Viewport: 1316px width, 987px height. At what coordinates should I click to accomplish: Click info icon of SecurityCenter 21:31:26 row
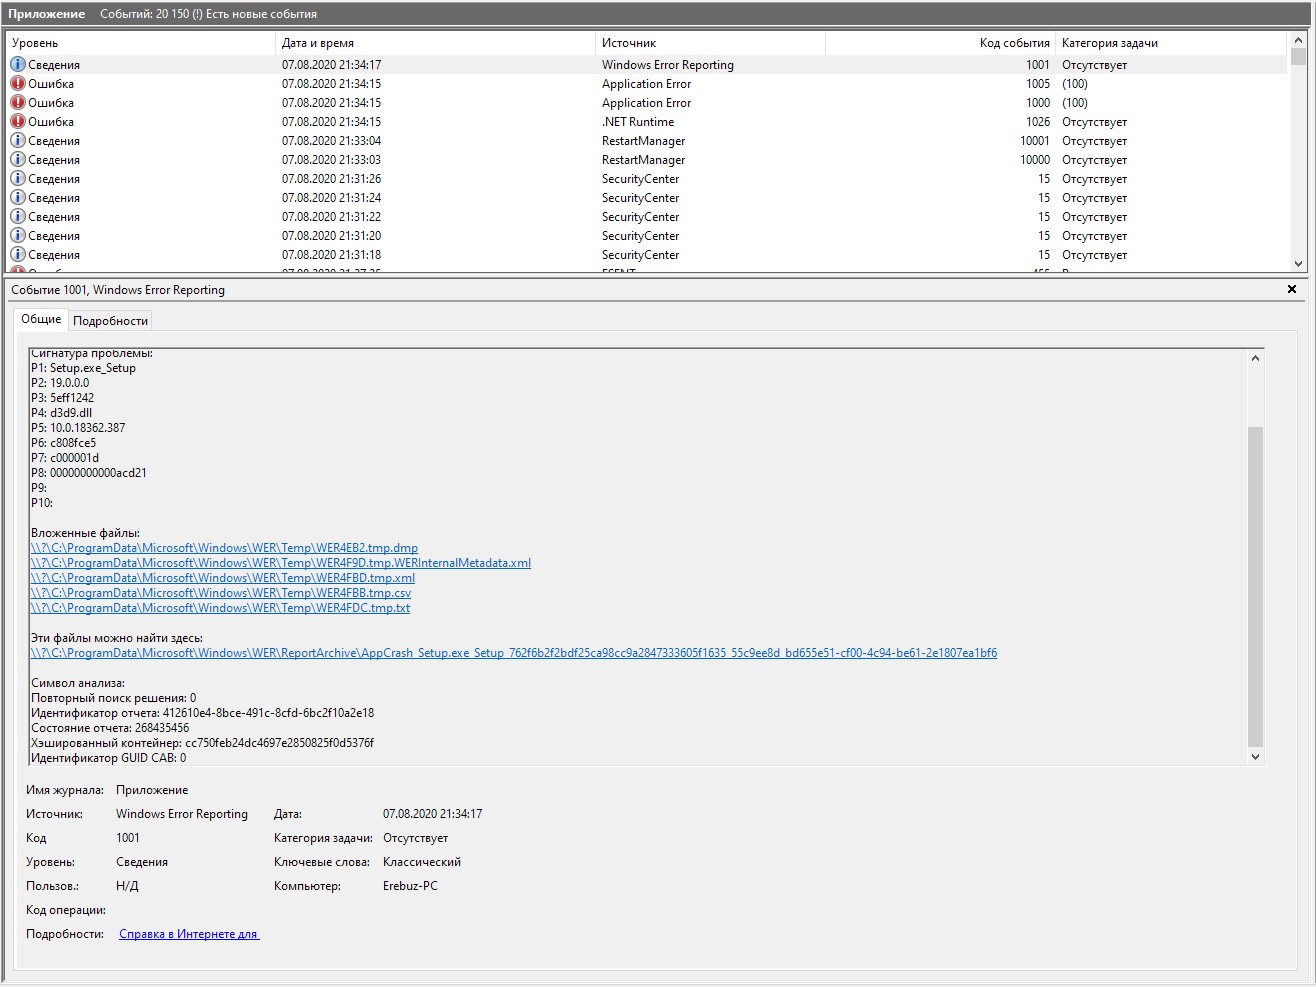pyautogui.click(x=17, y=179)
